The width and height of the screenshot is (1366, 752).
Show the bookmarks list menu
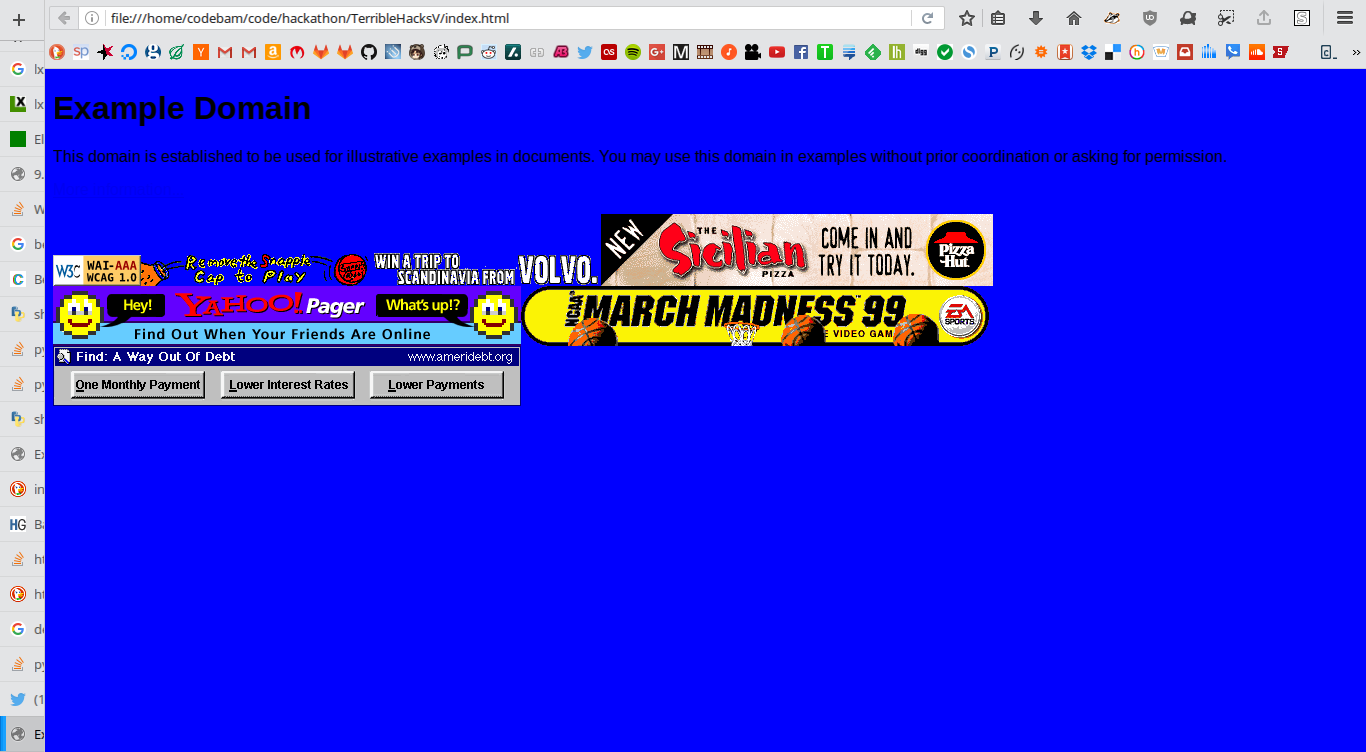tap(998, 18)
